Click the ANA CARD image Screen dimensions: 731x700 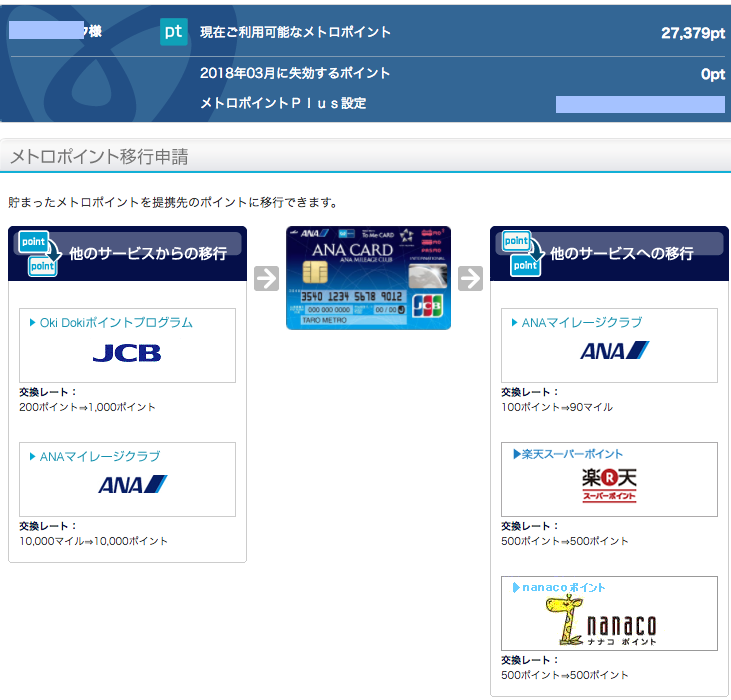(x=368, y=278)
